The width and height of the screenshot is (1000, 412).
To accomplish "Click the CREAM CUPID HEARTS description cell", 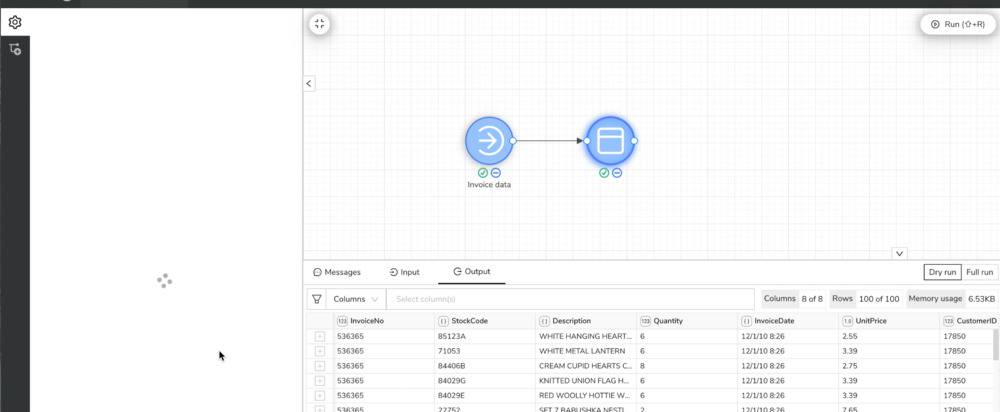I will (586, 366).
